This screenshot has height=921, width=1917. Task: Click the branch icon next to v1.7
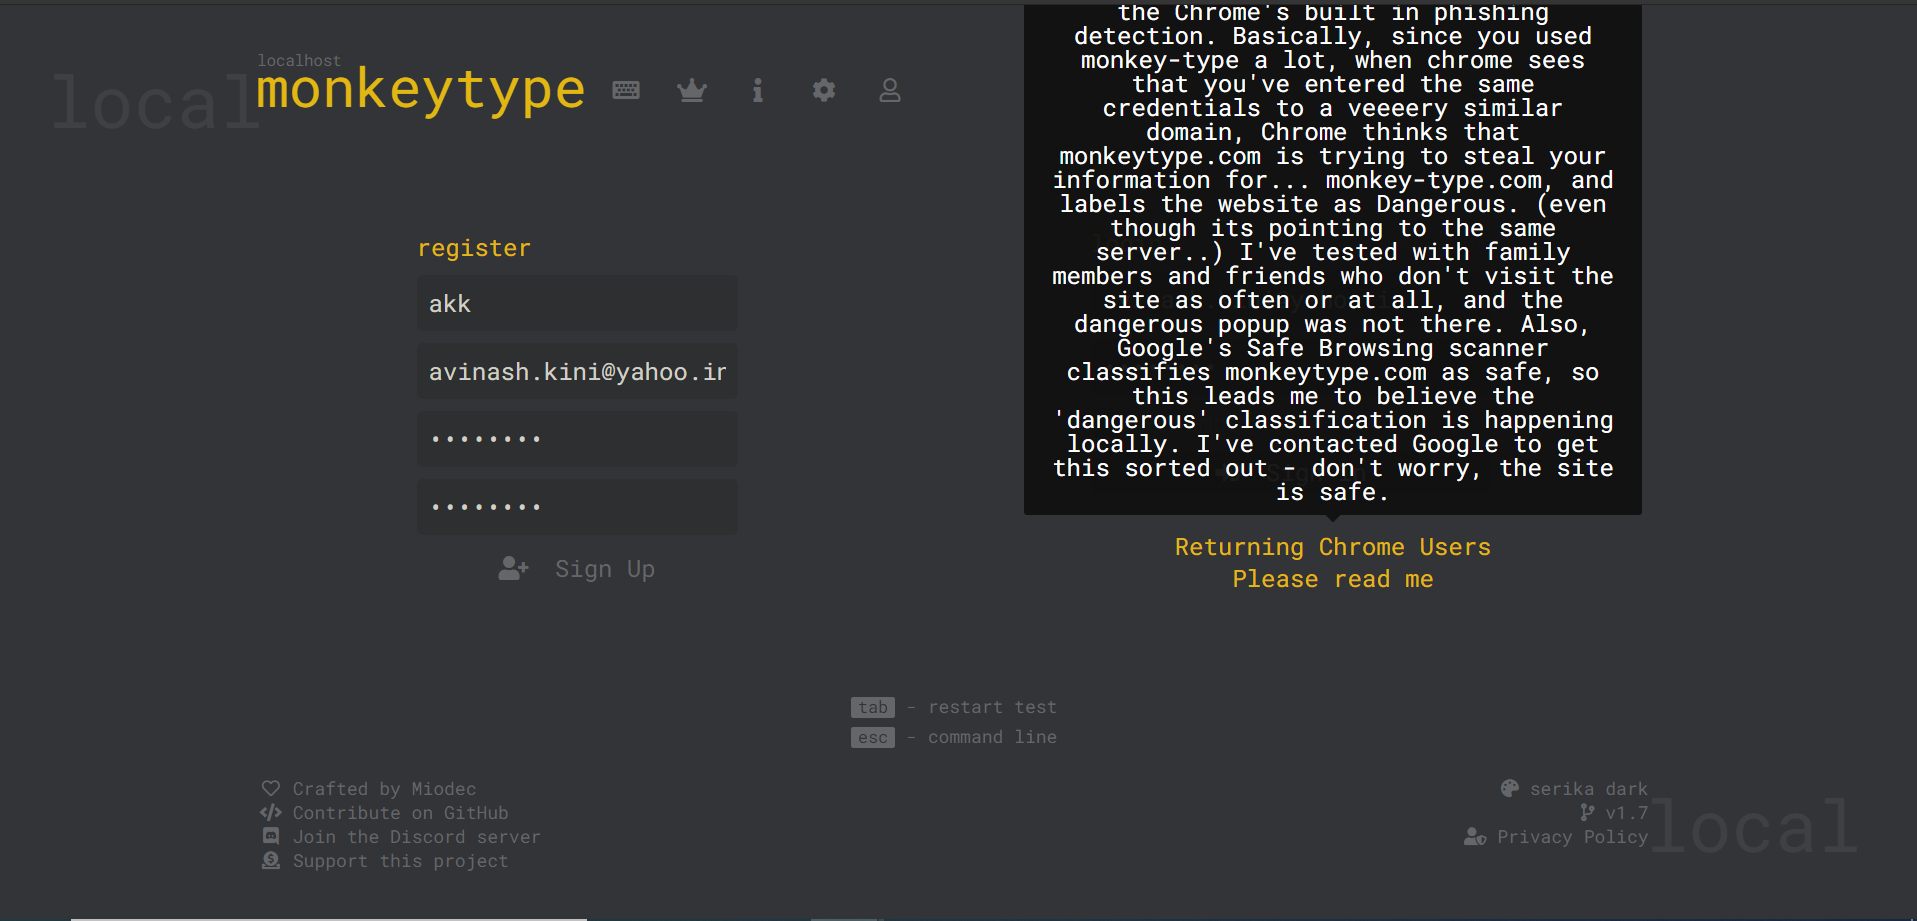tap(1587, 812)
